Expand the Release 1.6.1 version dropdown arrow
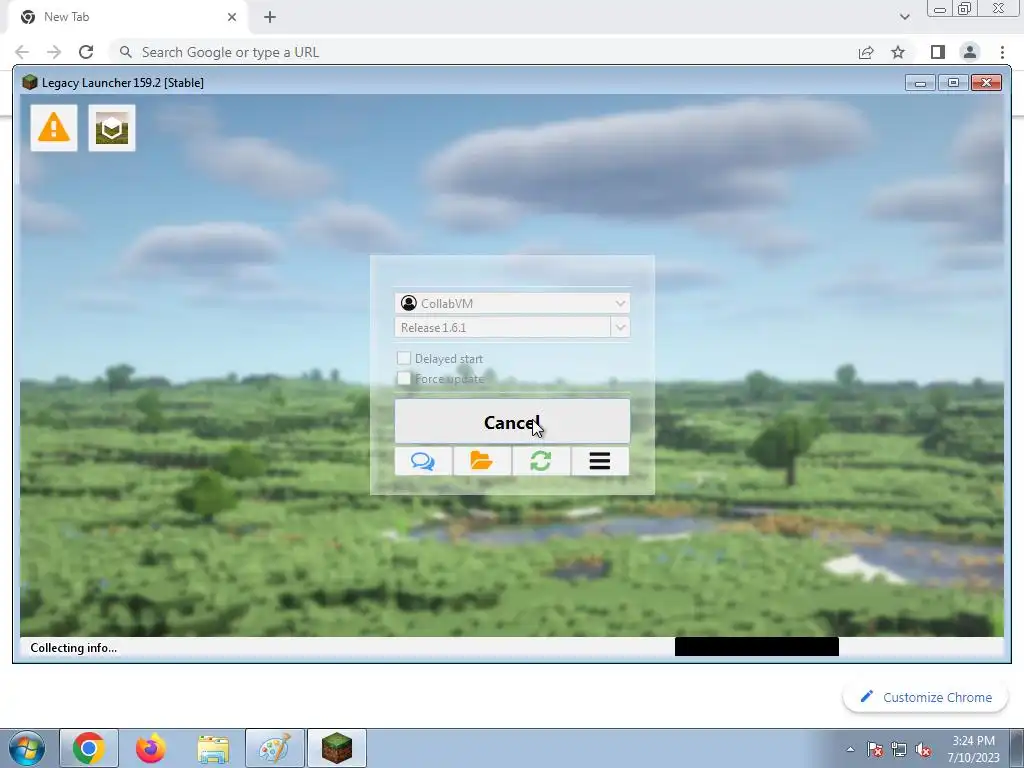This screenshot has width=1024, height=768. [620, 327]
